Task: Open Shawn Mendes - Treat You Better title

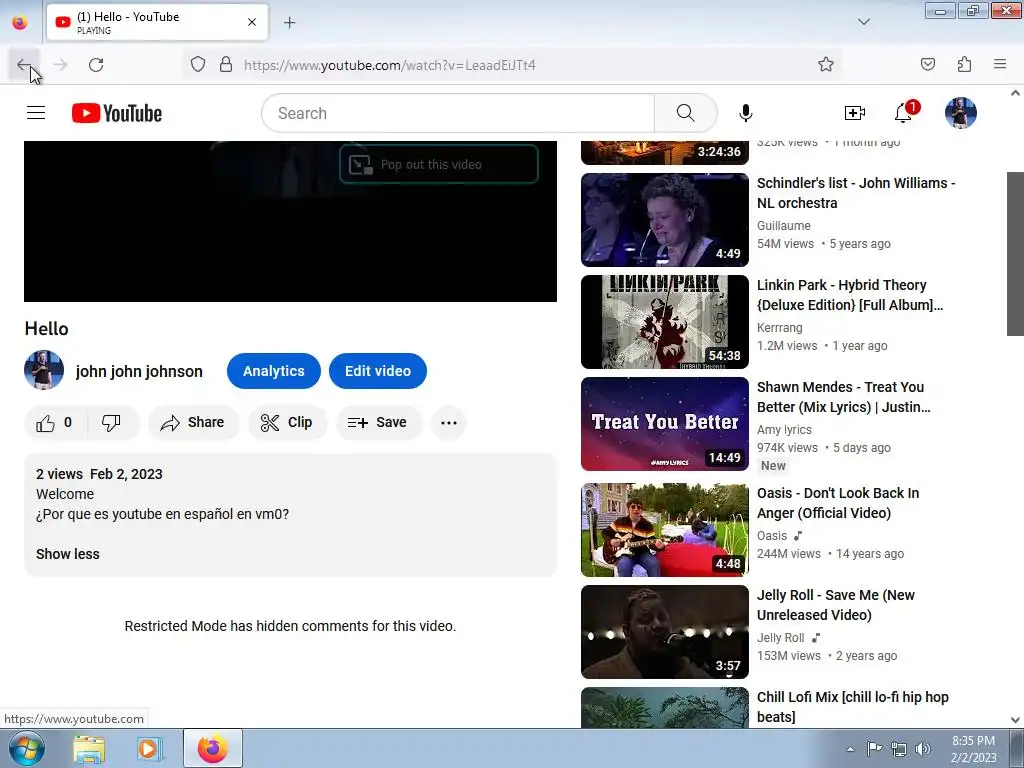Action: pyautogui.click(x=844, y=397)
